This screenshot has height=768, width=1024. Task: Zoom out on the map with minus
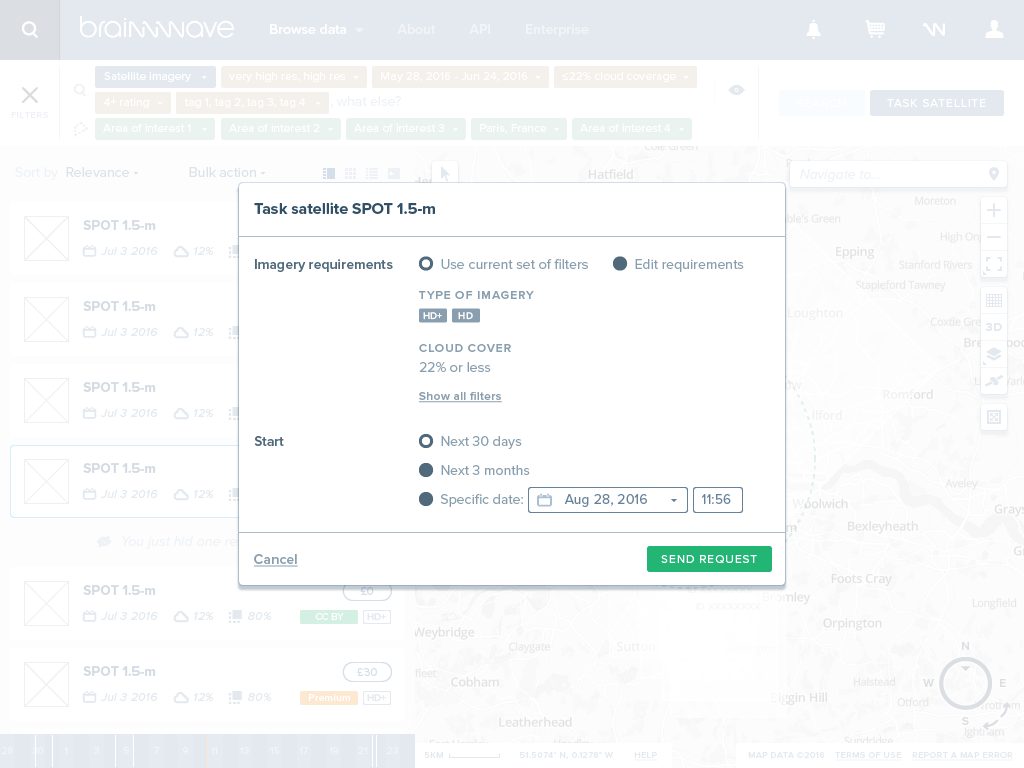pos(994,237)
